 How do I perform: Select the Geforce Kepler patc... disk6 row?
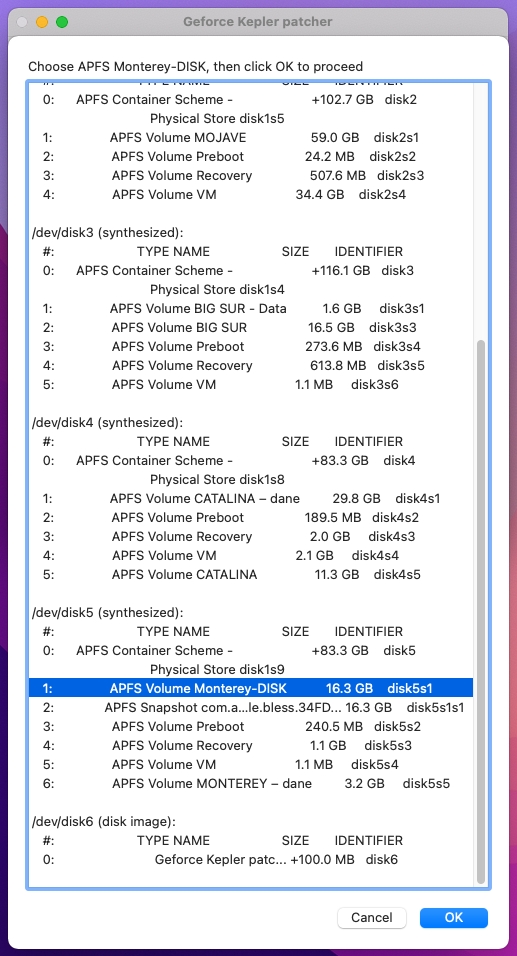pos(251,860)
